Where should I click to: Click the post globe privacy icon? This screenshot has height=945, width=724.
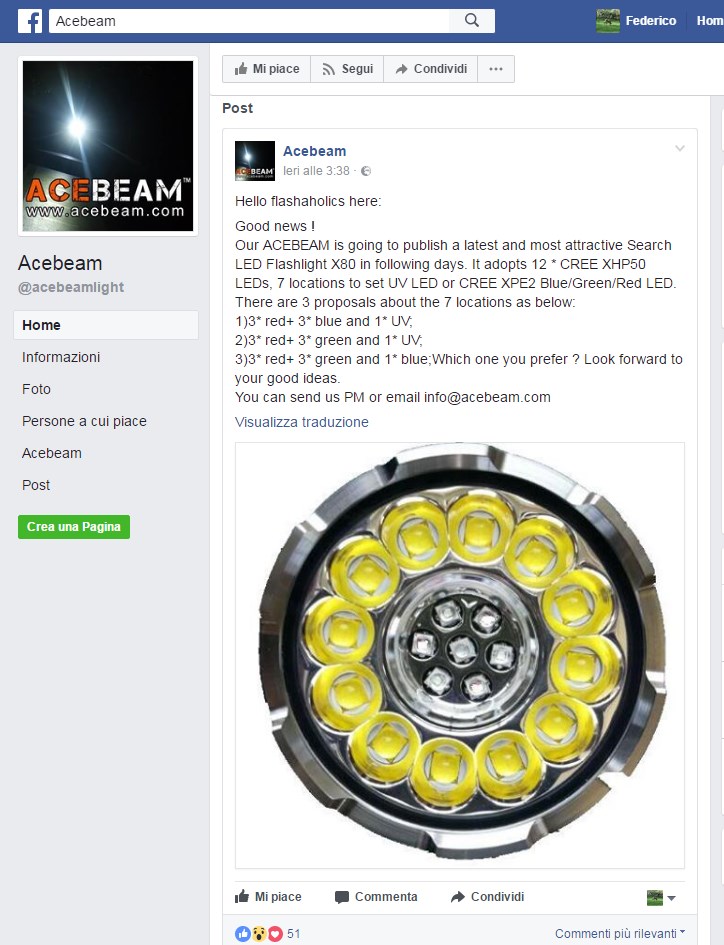click(366, 171)
